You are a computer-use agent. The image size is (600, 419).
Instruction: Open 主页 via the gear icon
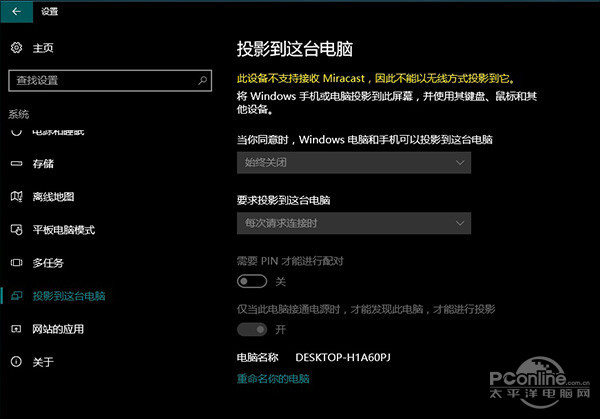pos(15,48)
